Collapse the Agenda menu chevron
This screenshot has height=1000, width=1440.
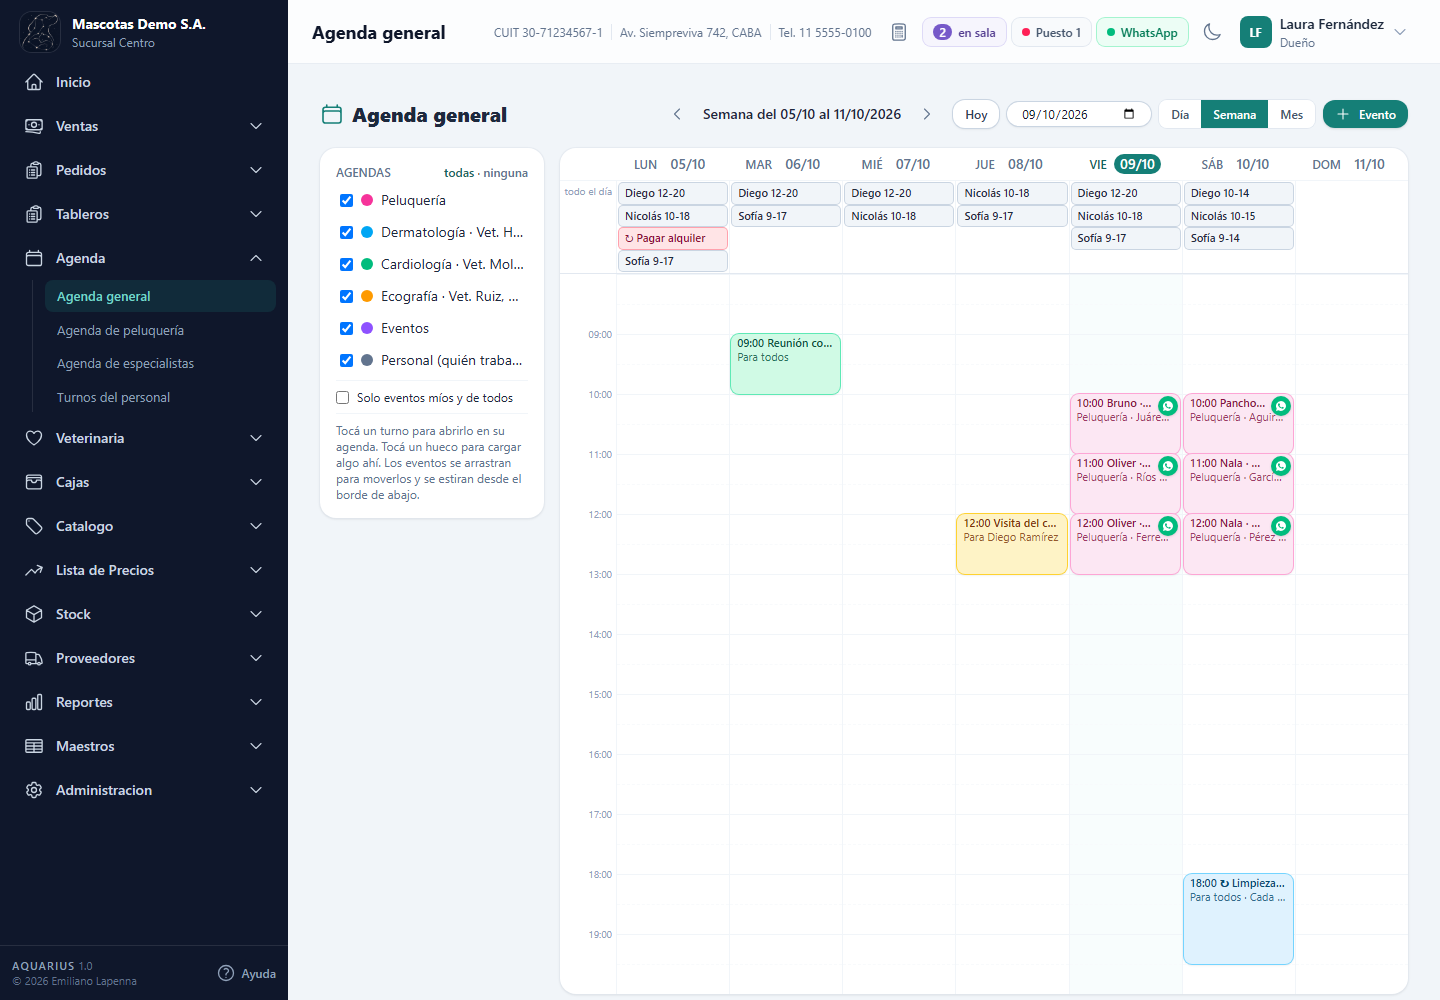(x=256, y=258)
